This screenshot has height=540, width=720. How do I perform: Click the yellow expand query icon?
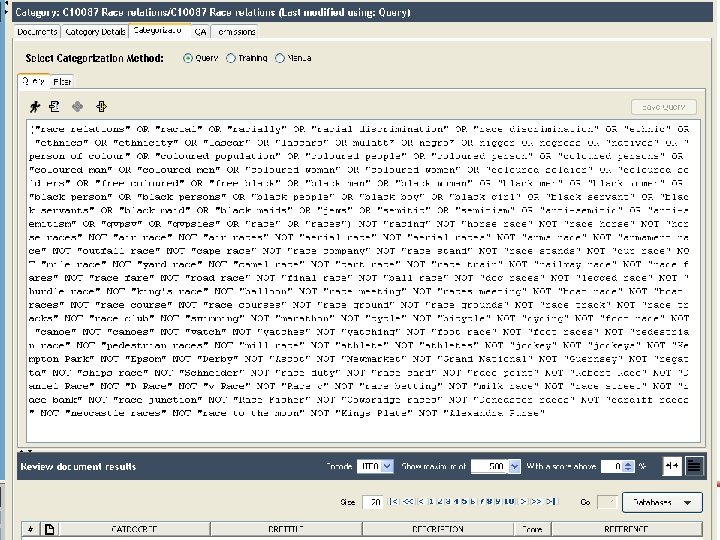coord(101,107)
